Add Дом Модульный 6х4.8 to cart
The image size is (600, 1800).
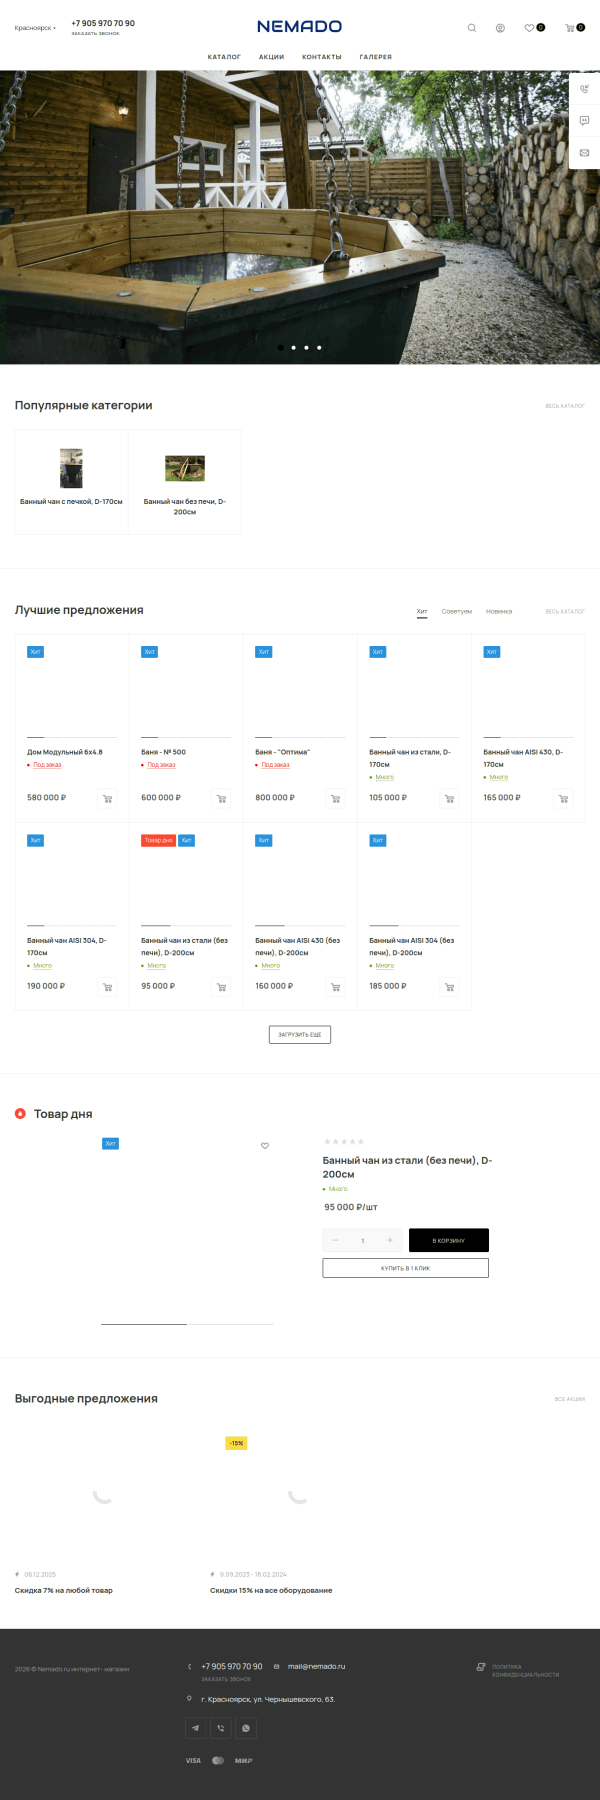pos(107,798)
